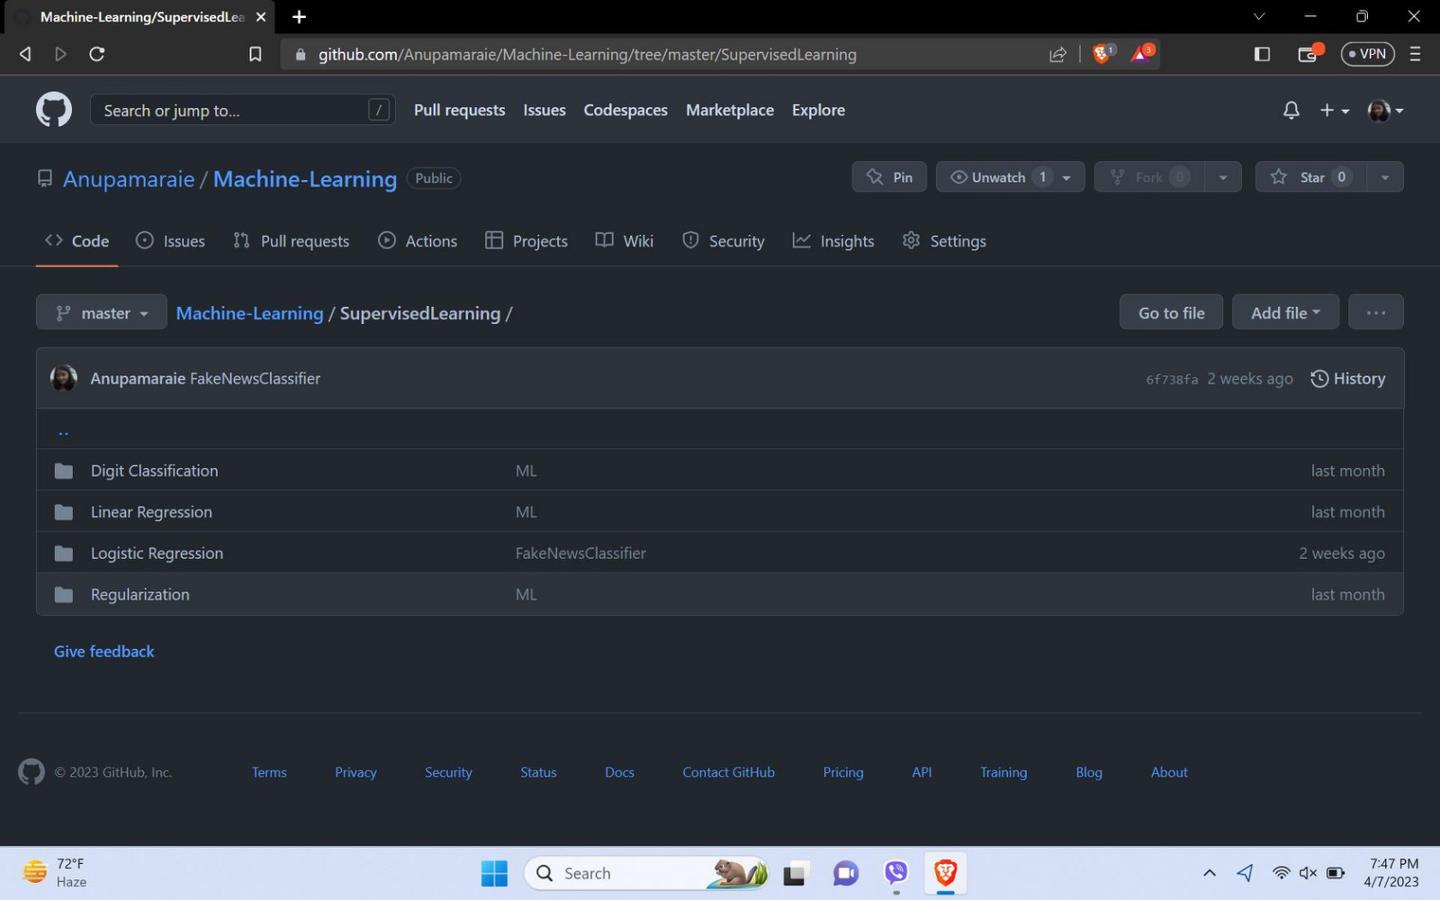Open the Docs footer link
Screen dimensions: 1440x900
(x=619, y=772)
